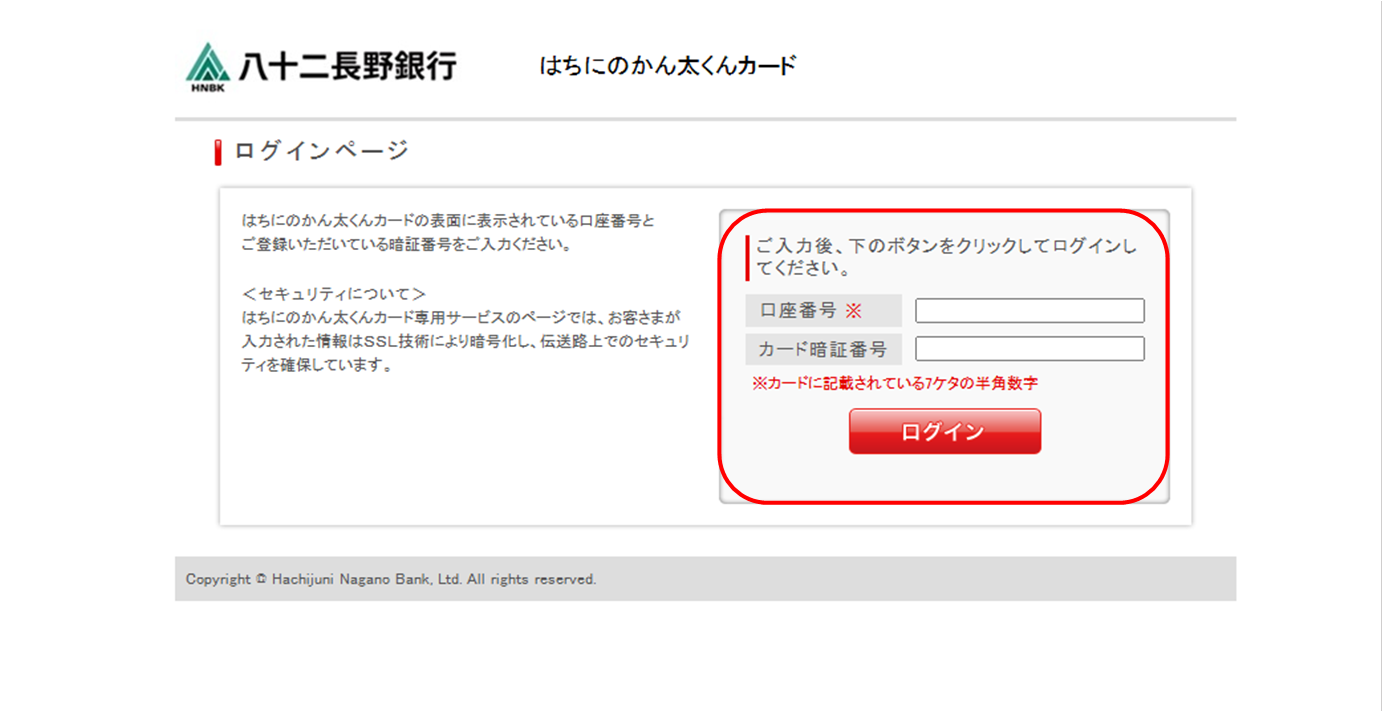Click the ご入力後 instruction text in form

[945, 258]
